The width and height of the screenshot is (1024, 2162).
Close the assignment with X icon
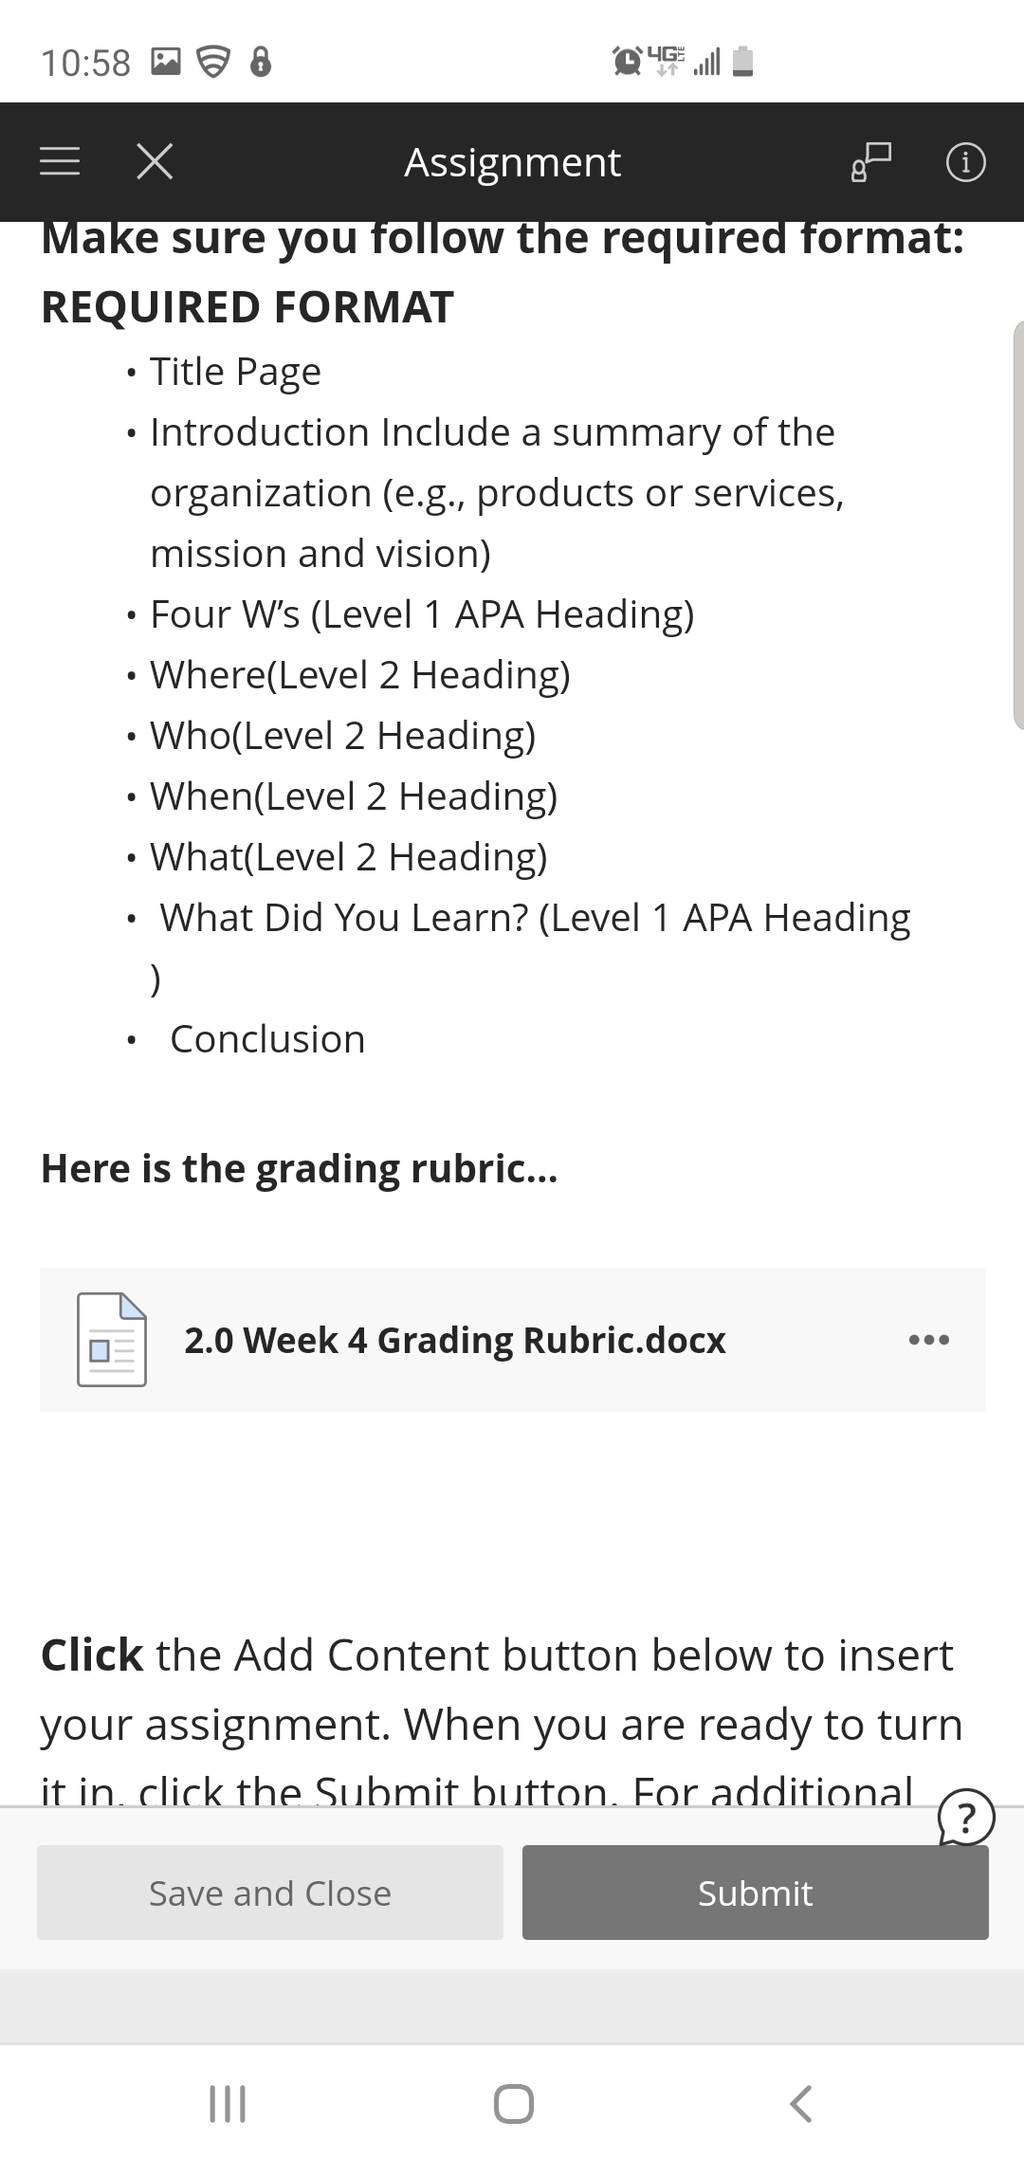click(154, 161)
